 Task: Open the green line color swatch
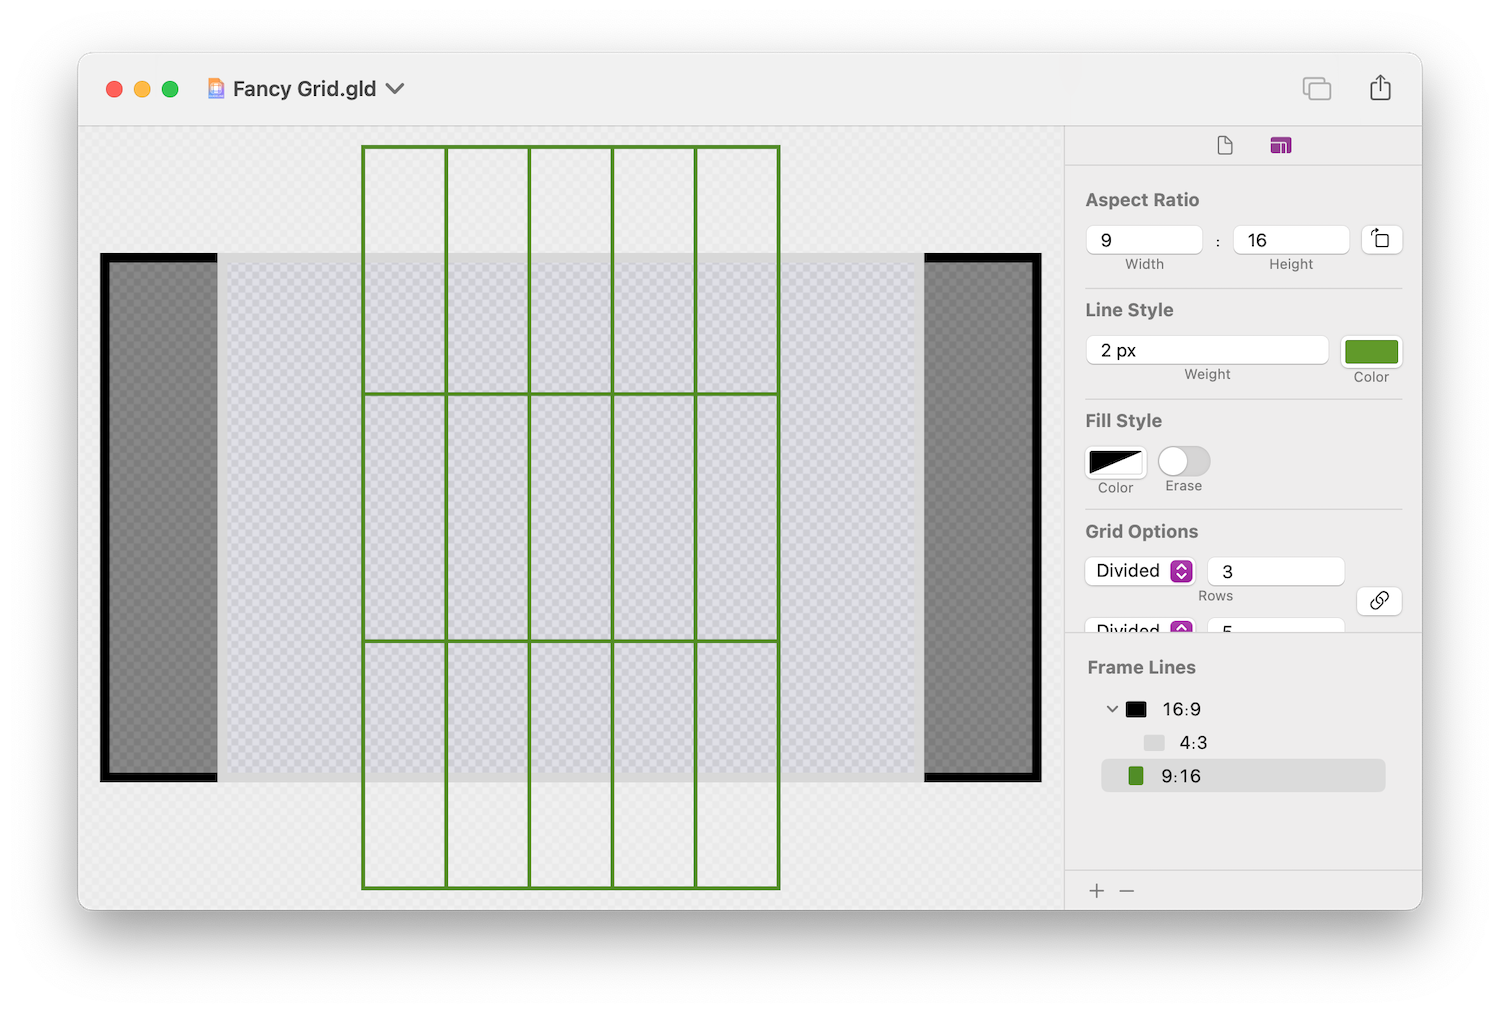coord(1371,352)
